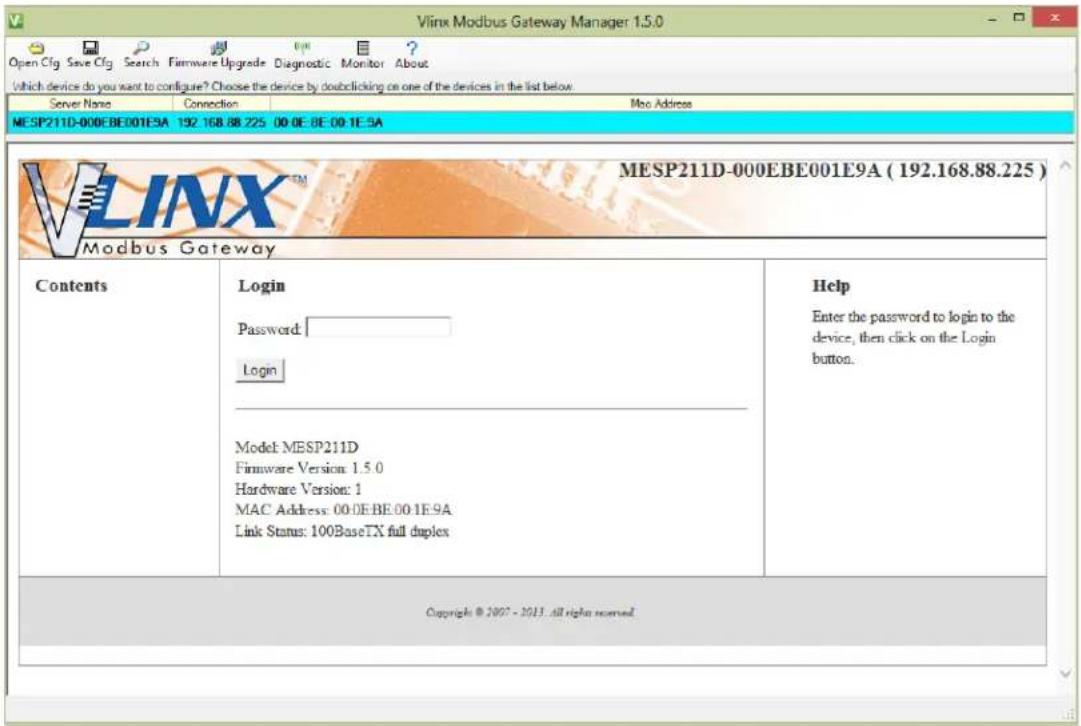
Task: Open the Monitor tool
Action: [x=363, y=55]
